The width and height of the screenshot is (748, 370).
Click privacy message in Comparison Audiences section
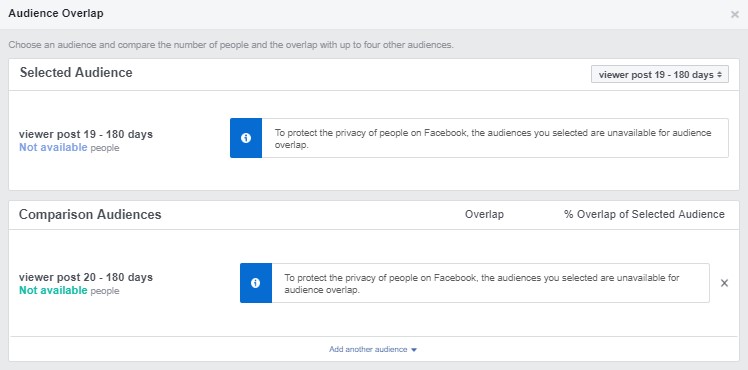click(x=482, y=284)
